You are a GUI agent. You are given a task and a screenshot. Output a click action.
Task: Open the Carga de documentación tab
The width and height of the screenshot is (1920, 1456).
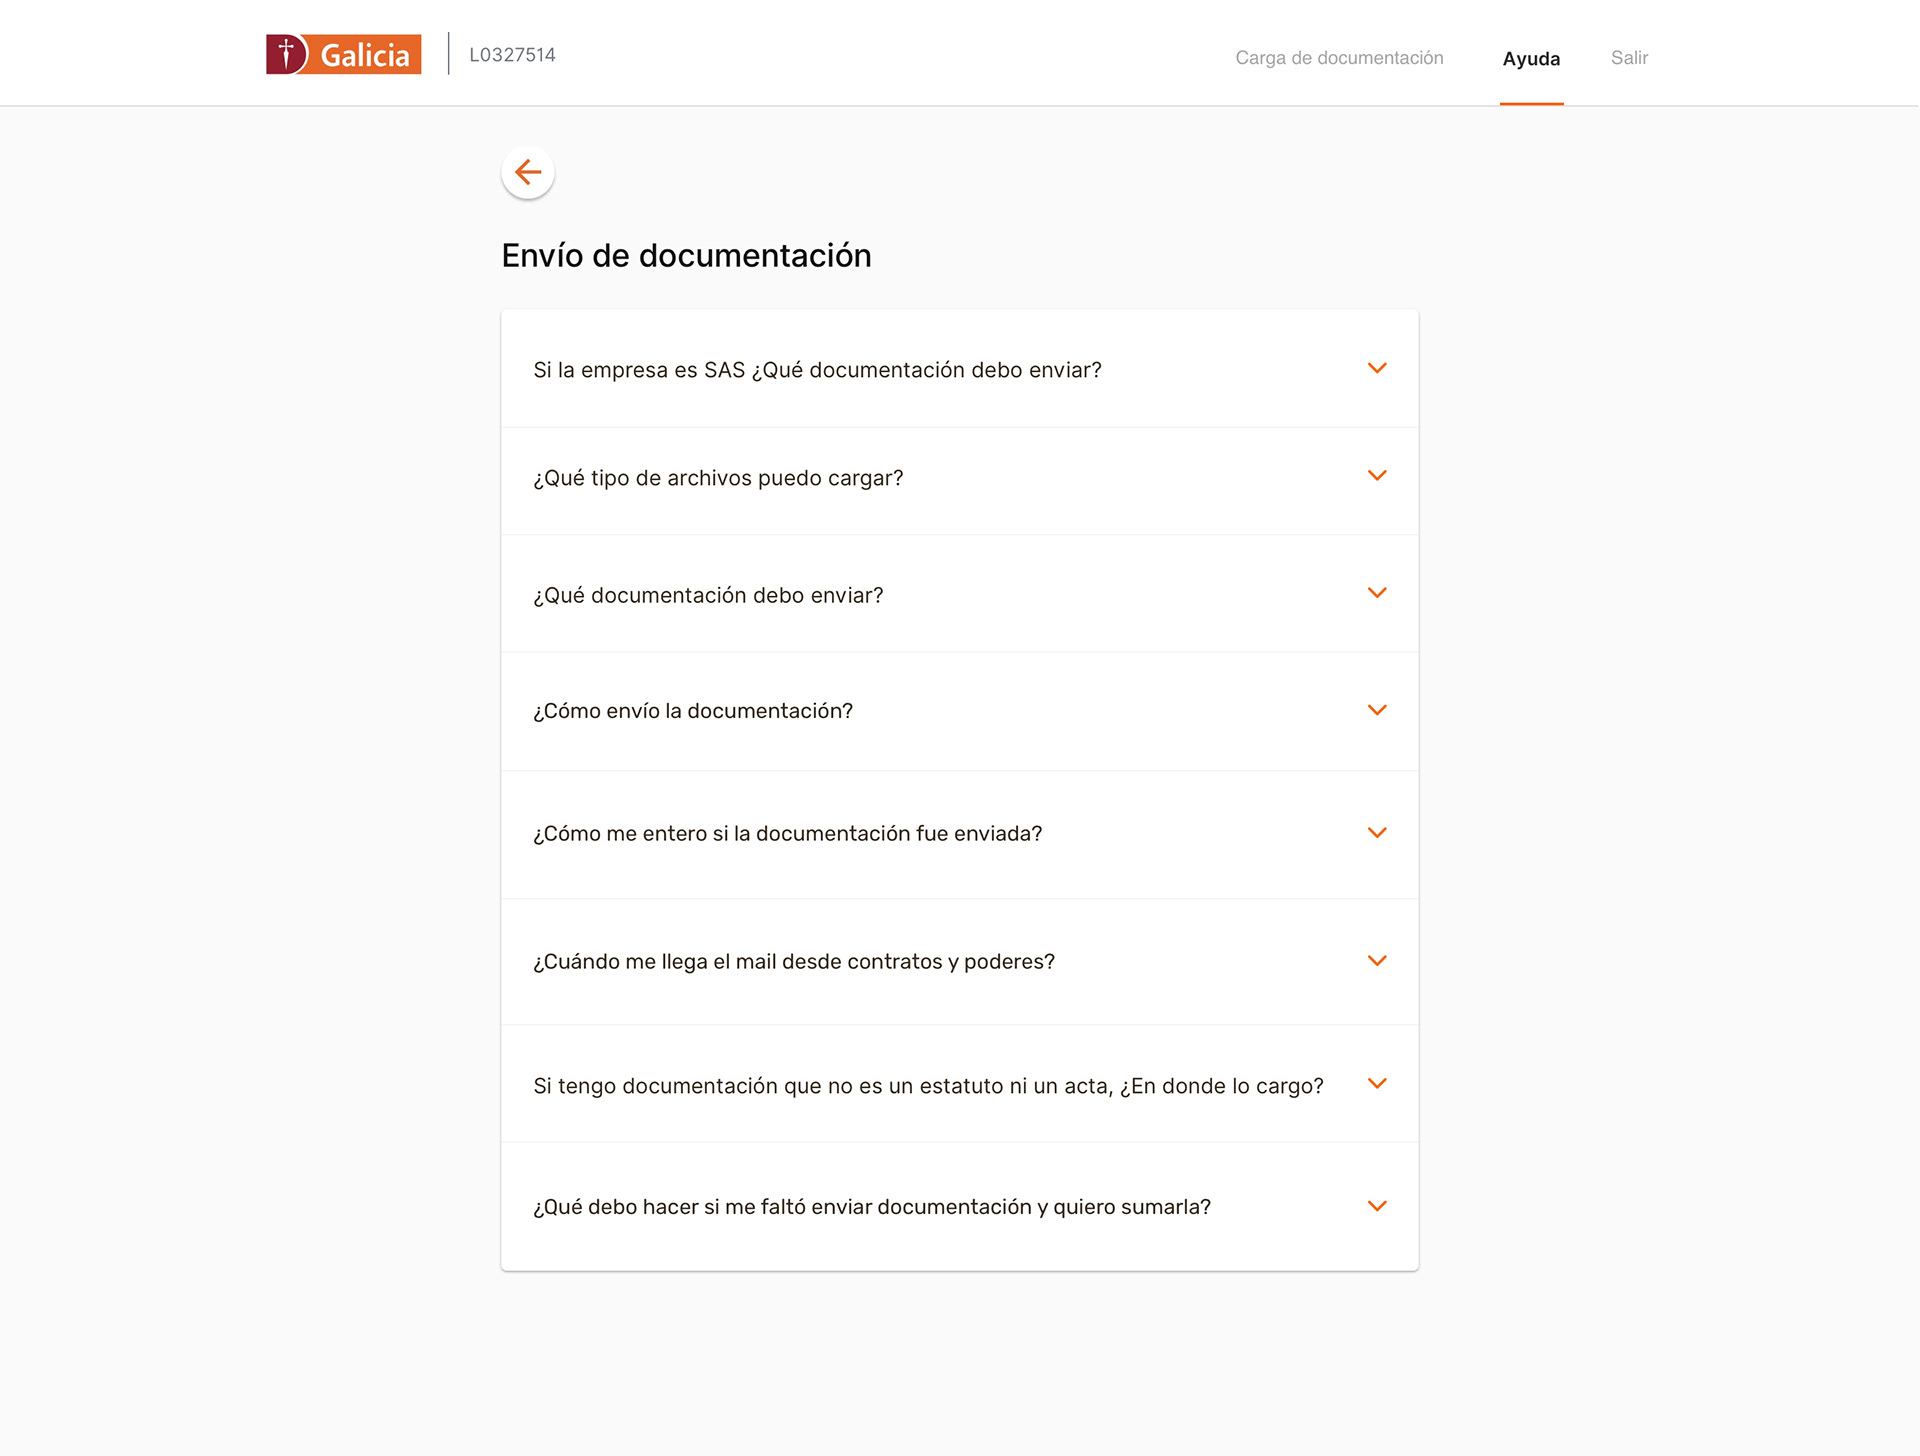point(1339,58)
